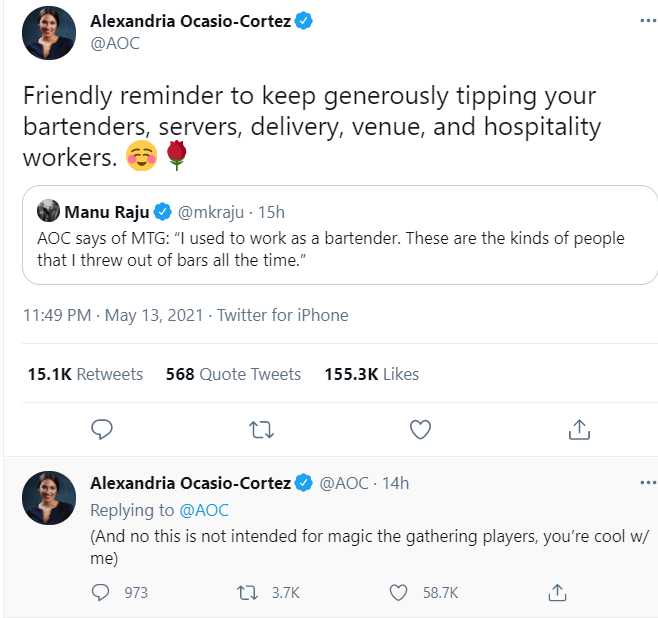
Task: View the 568 Quote Tweets
Action: [233, 374]
